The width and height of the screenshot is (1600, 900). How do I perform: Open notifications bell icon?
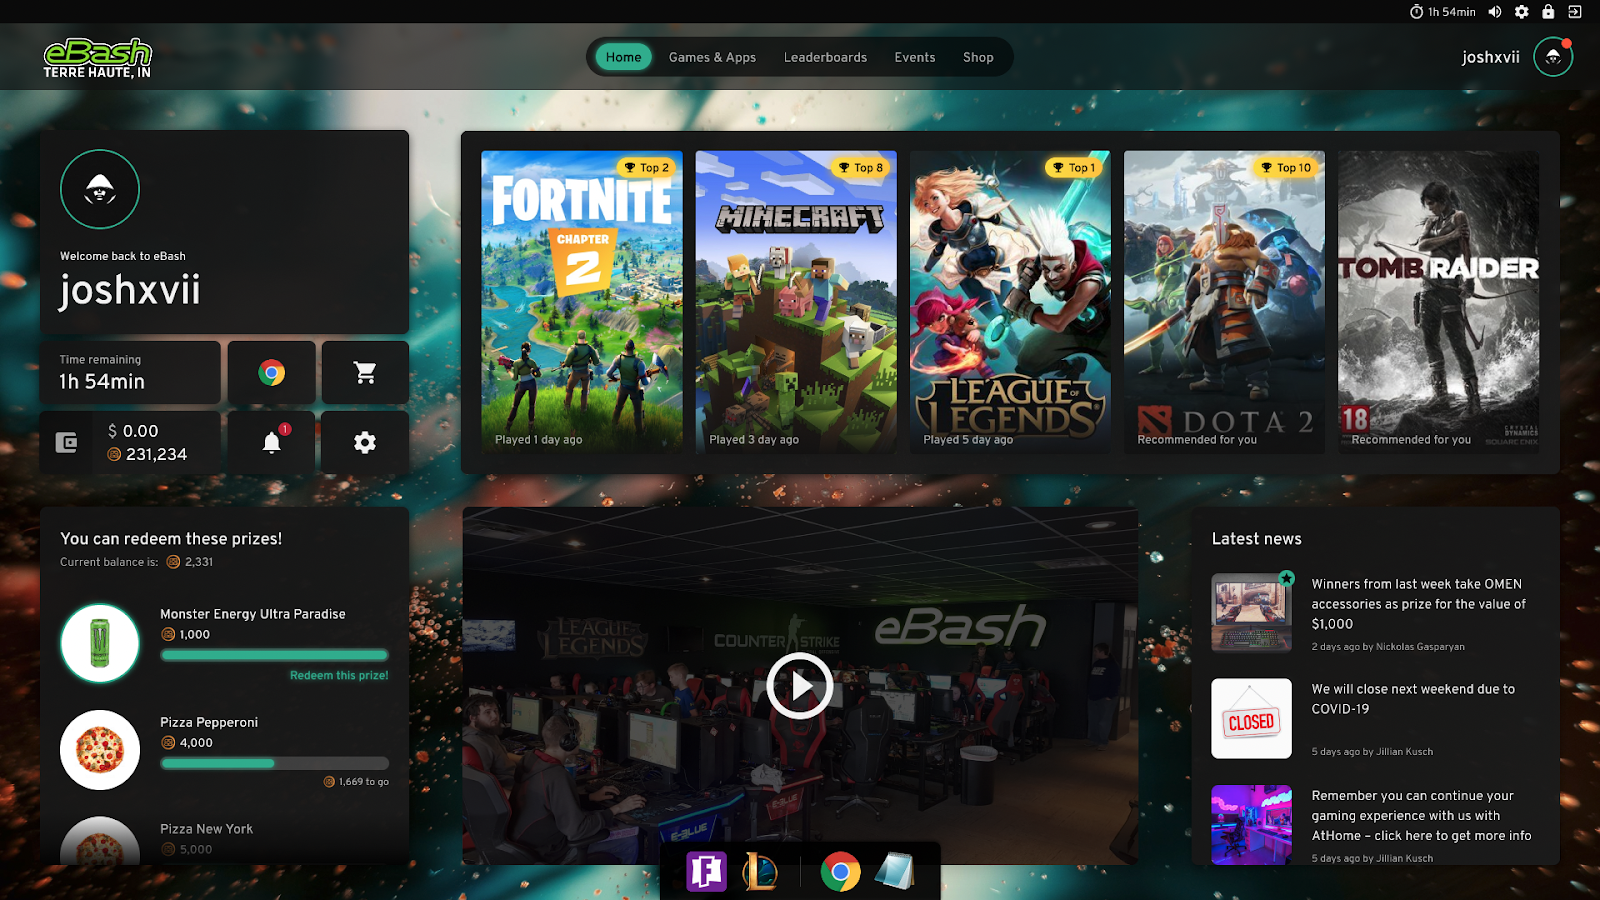[271, 442]
